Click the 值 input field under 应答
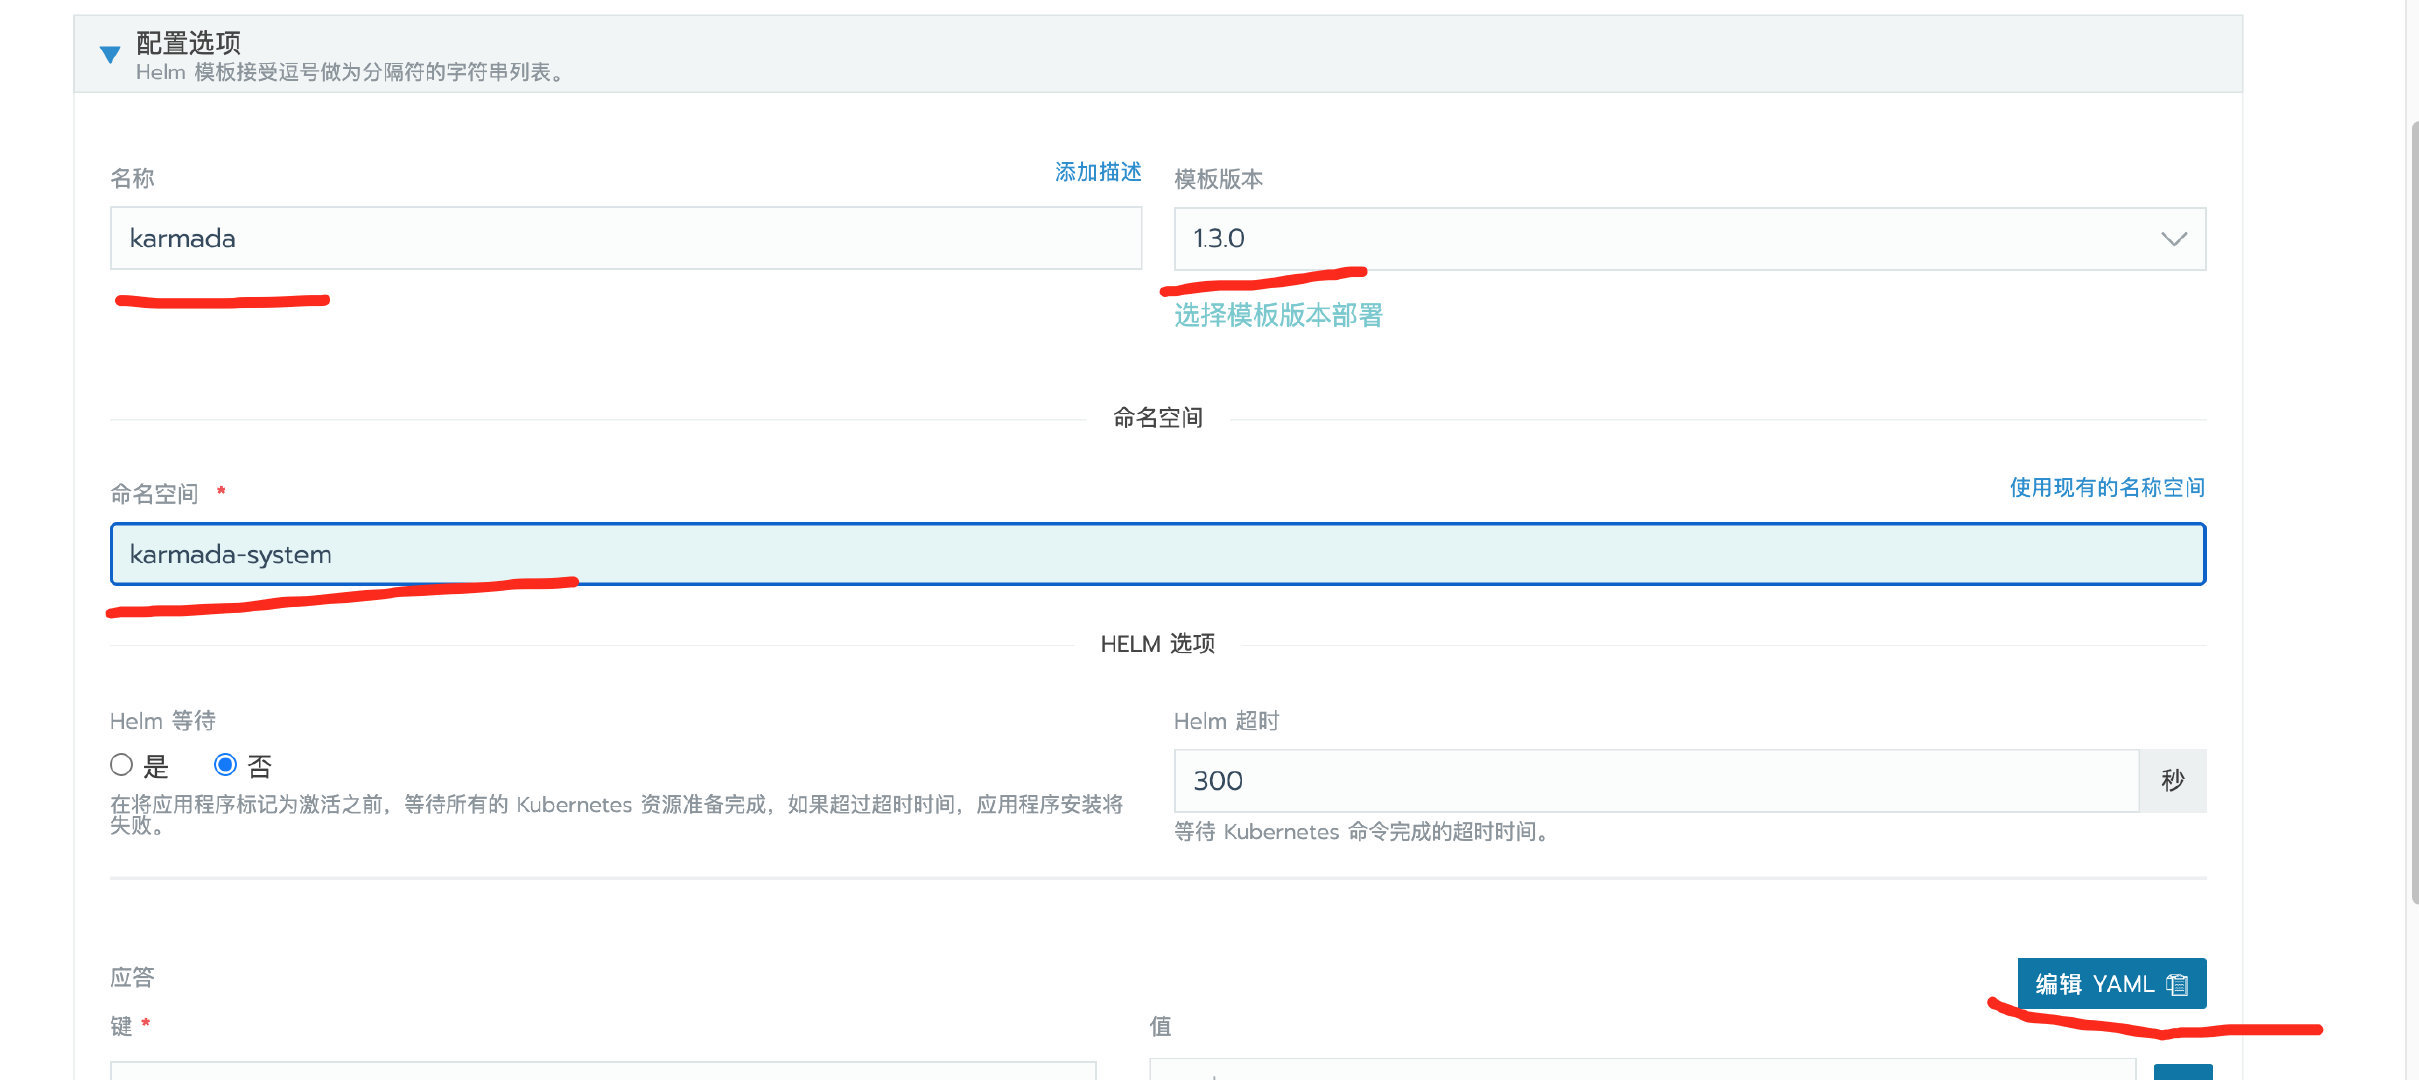This screenshot has height=1080, width=2419. point(1643,1069)
